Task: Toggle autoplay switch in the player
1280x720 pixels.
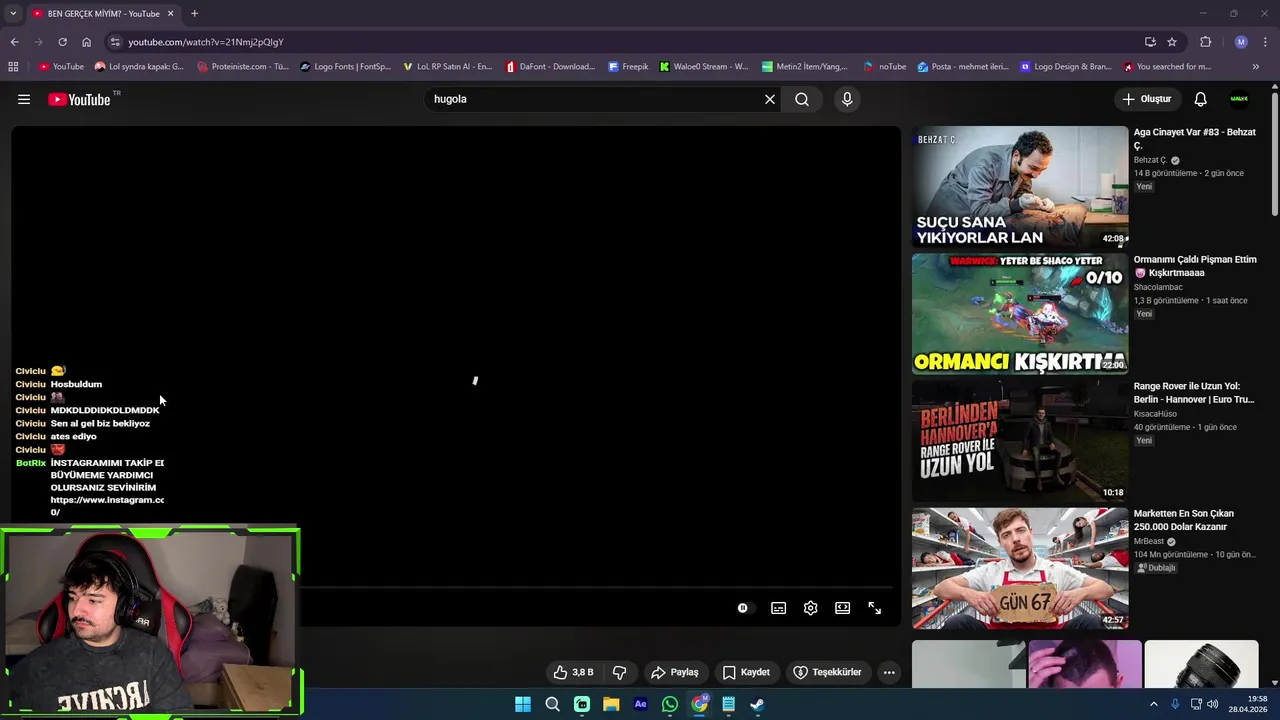Action: coord(743,608)
